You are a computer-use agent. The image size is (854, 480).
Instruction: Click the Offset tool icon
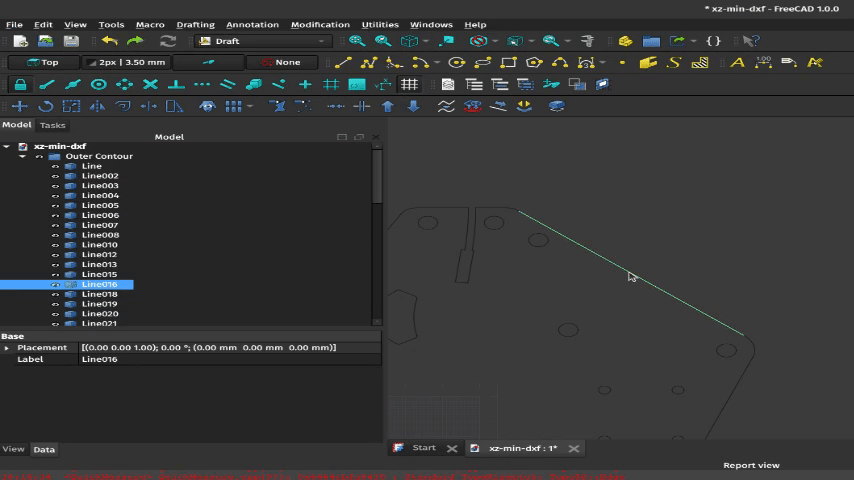[x=123, y=106]
